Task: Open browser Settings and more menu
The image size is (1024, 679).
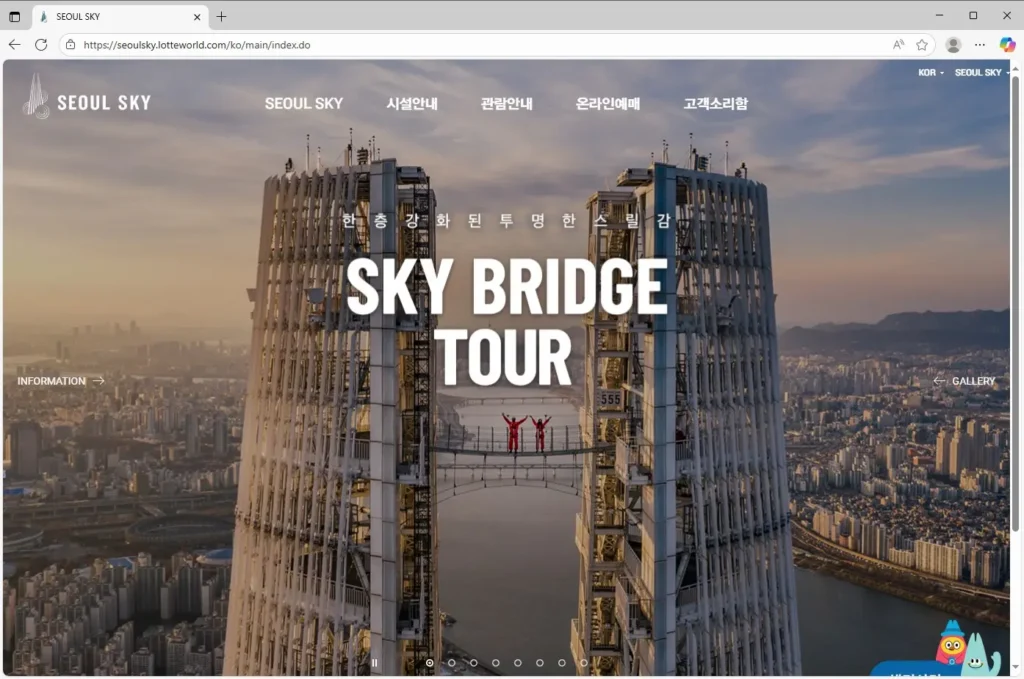Action: (x=980, y=45)
